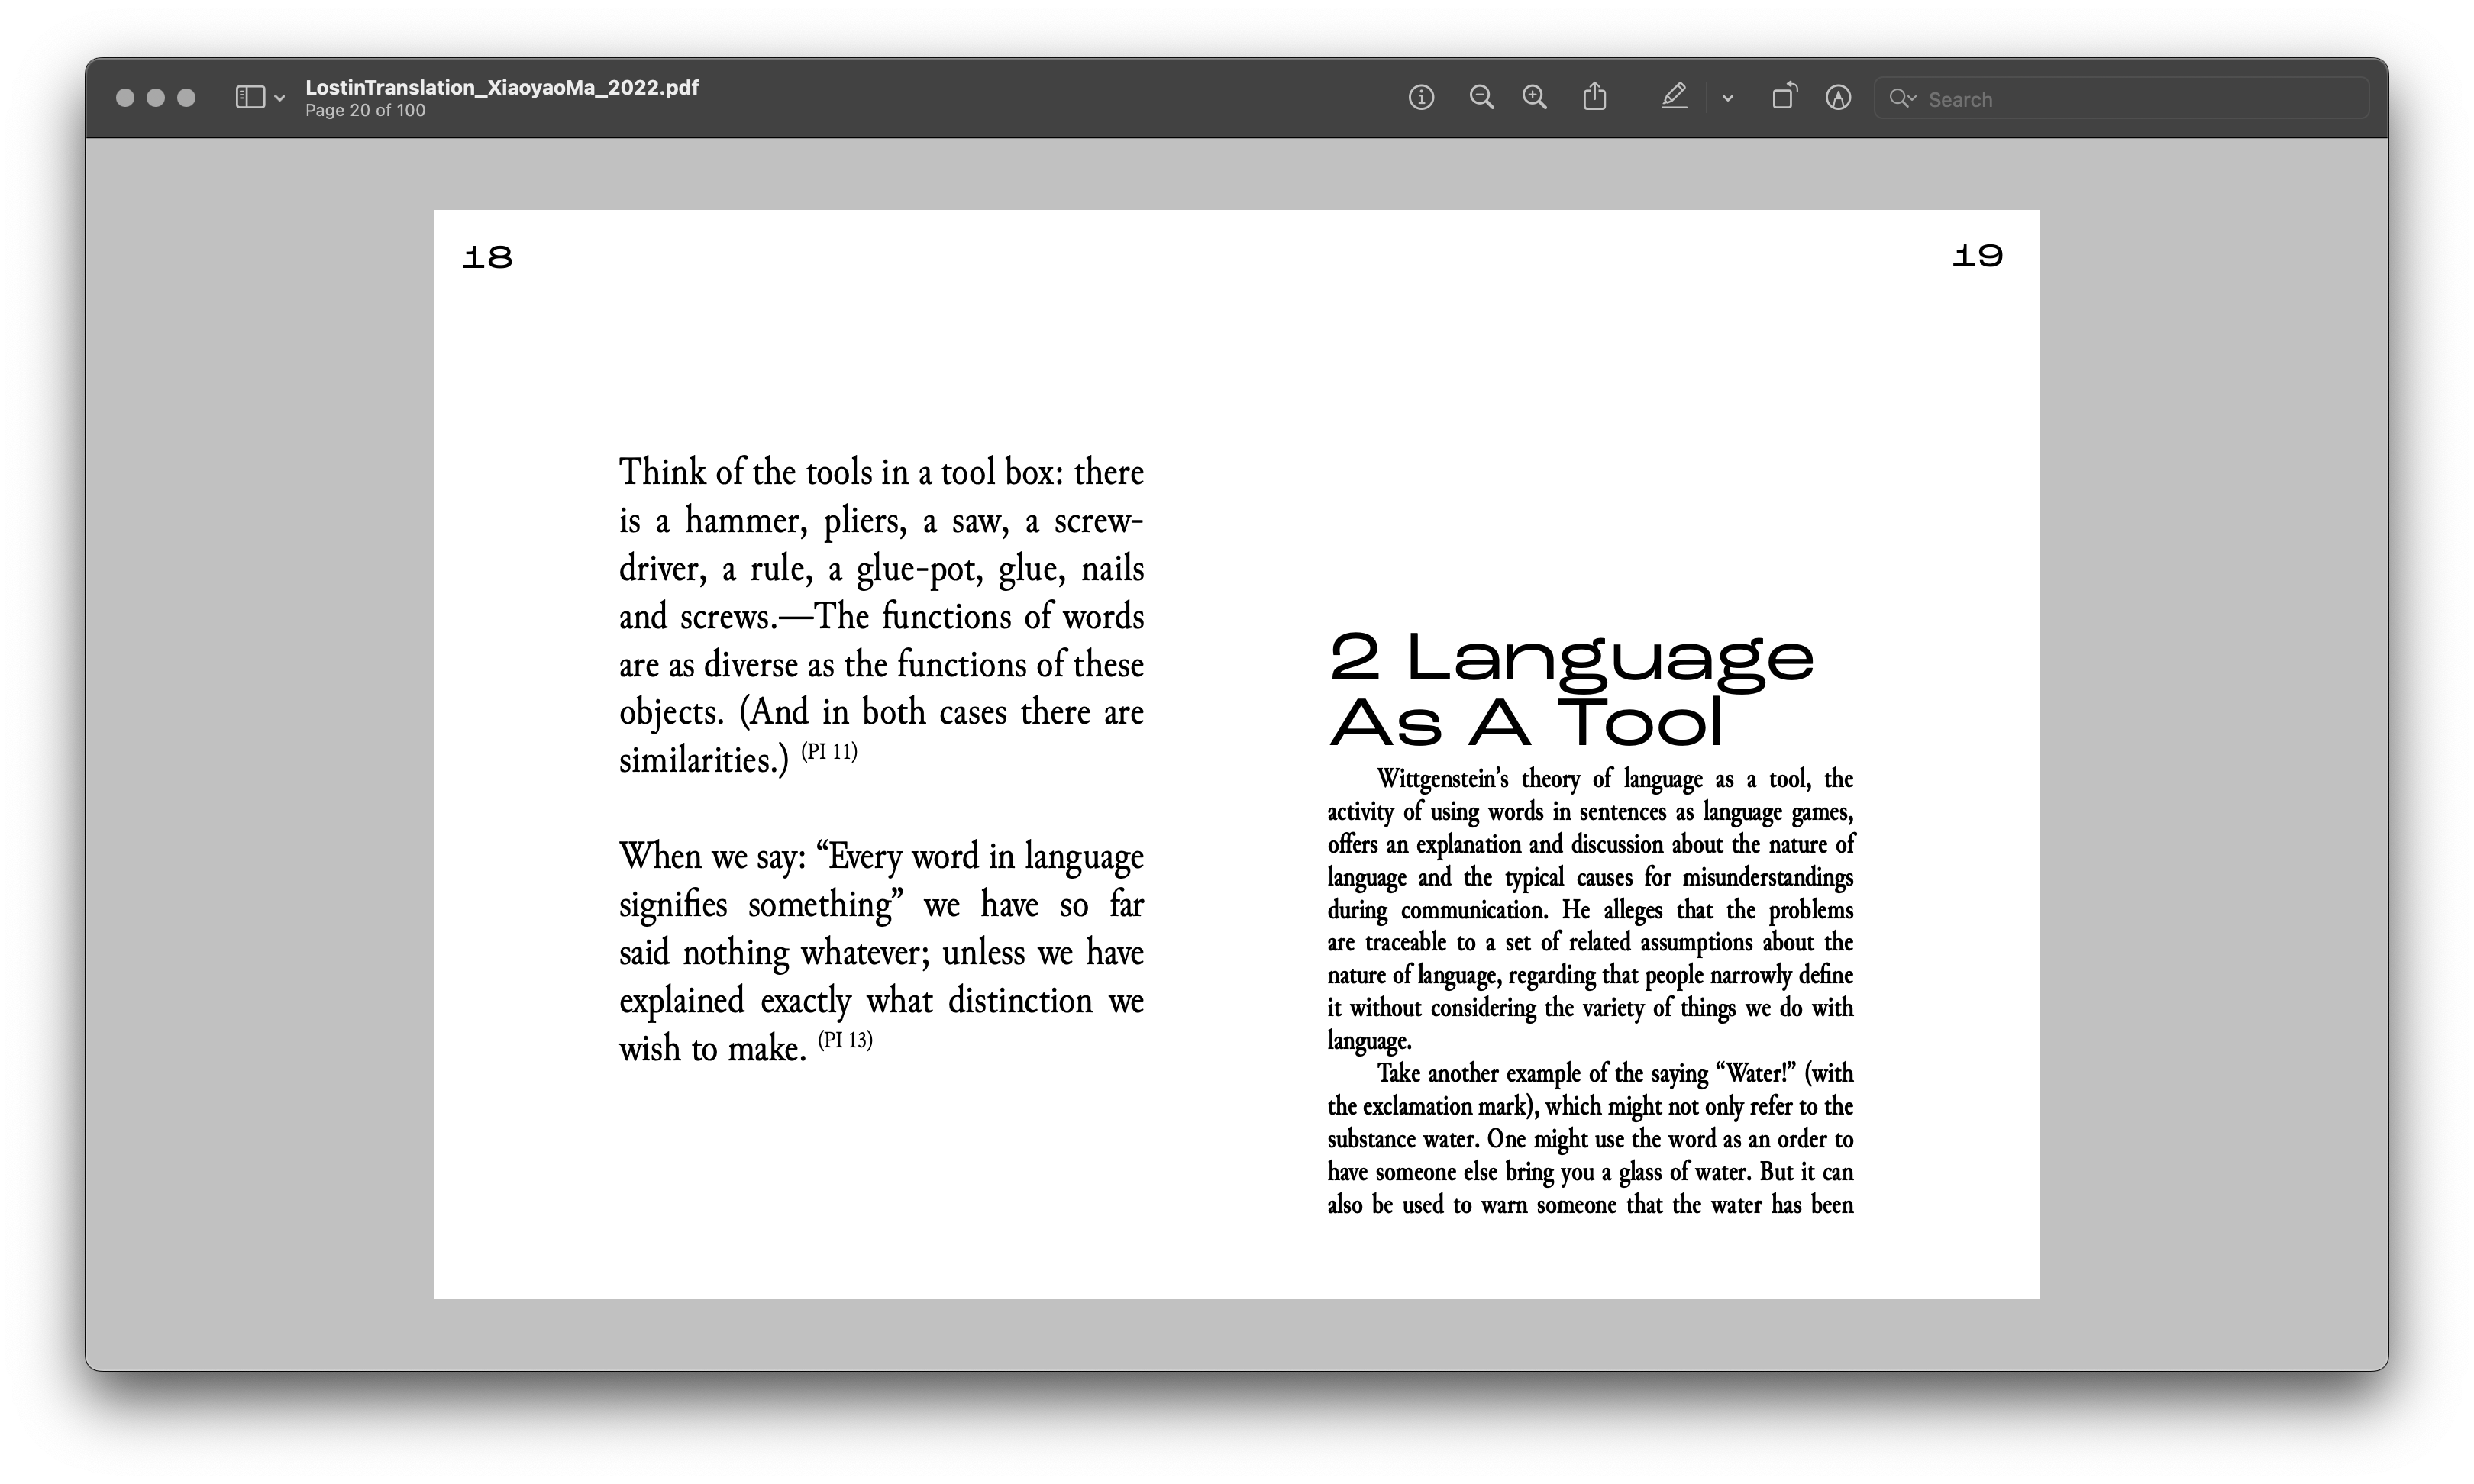Viewport: 2474px width, 1484px height.
Task: Show the Markup toolbar
Action: [x=1838, y=97]
